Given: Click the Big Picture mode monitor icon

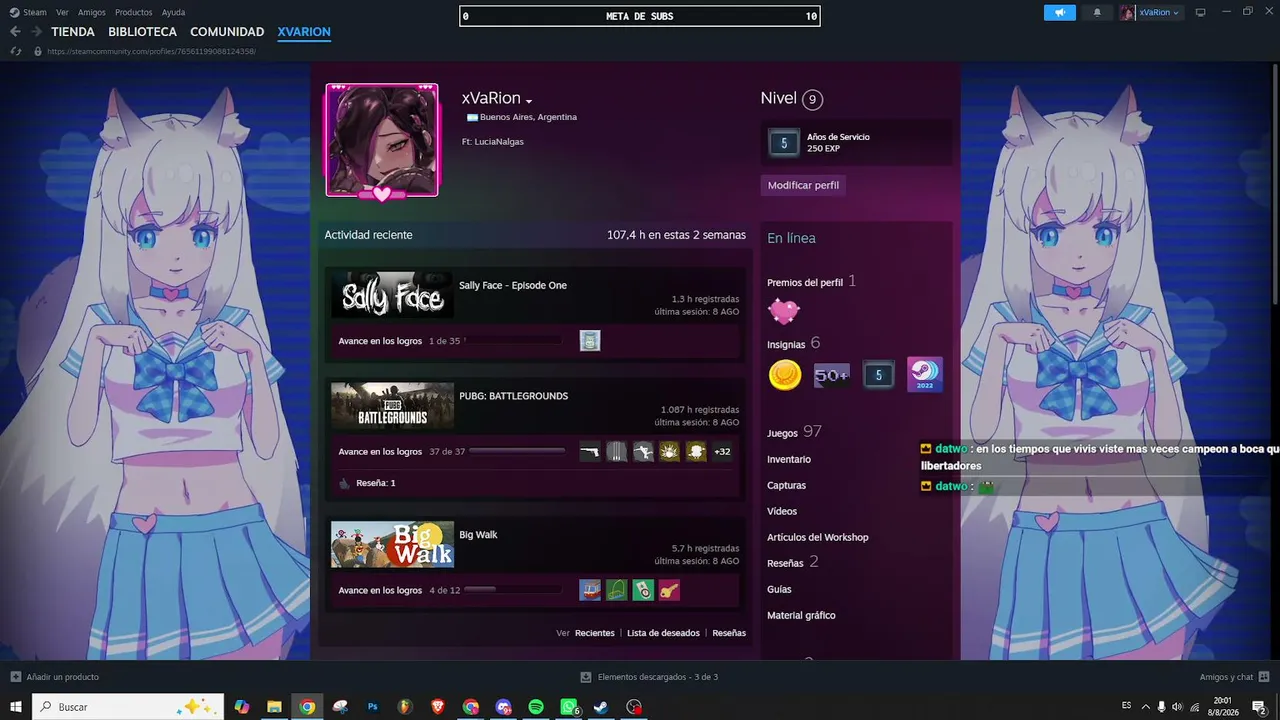Looking at the screenshot, I should click(x=1201, y=12).
